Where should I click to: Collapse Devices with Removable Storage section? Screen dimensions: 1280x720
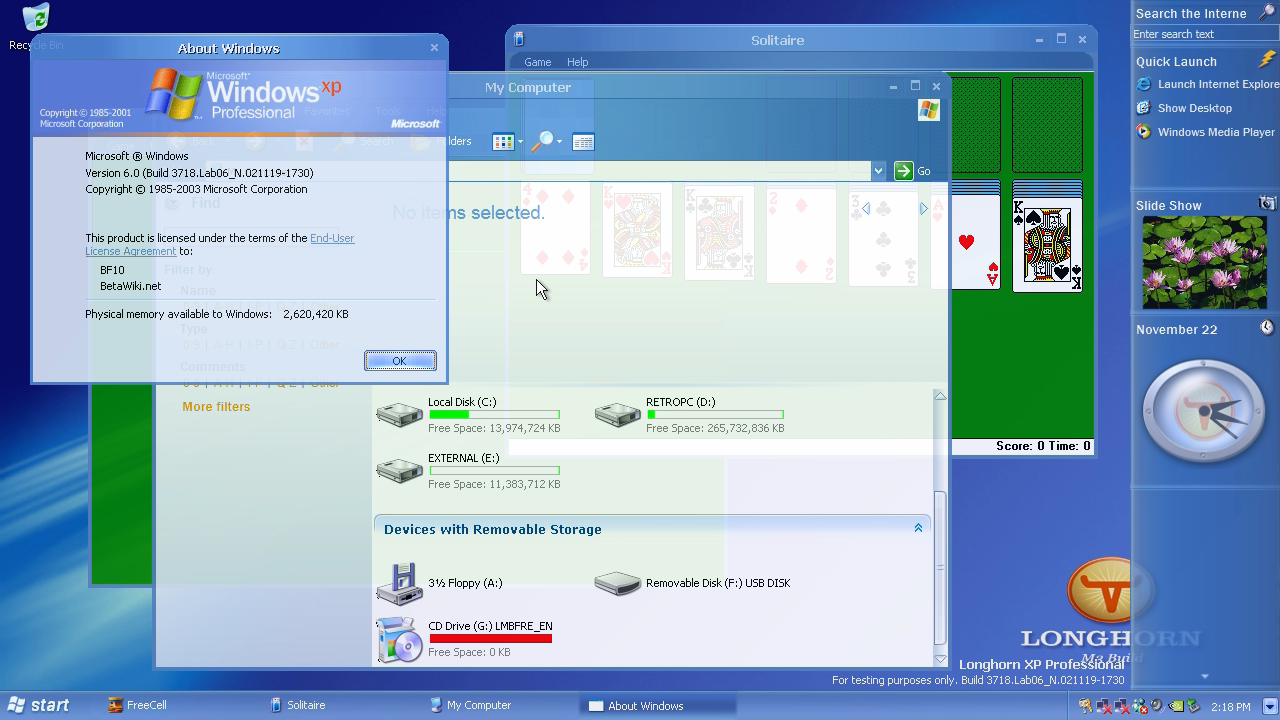[x=918, y=528]
